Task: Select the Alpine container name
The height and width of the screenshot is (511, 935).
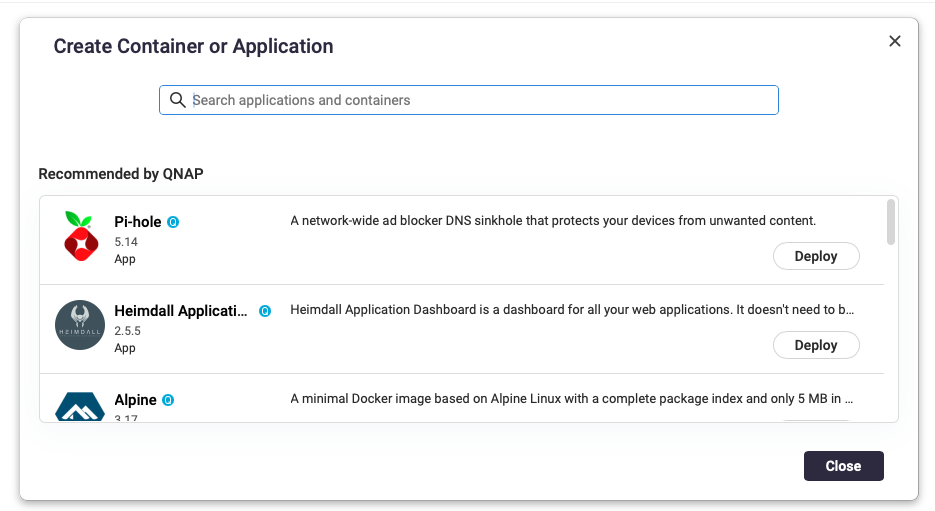Action: point(135,400)
